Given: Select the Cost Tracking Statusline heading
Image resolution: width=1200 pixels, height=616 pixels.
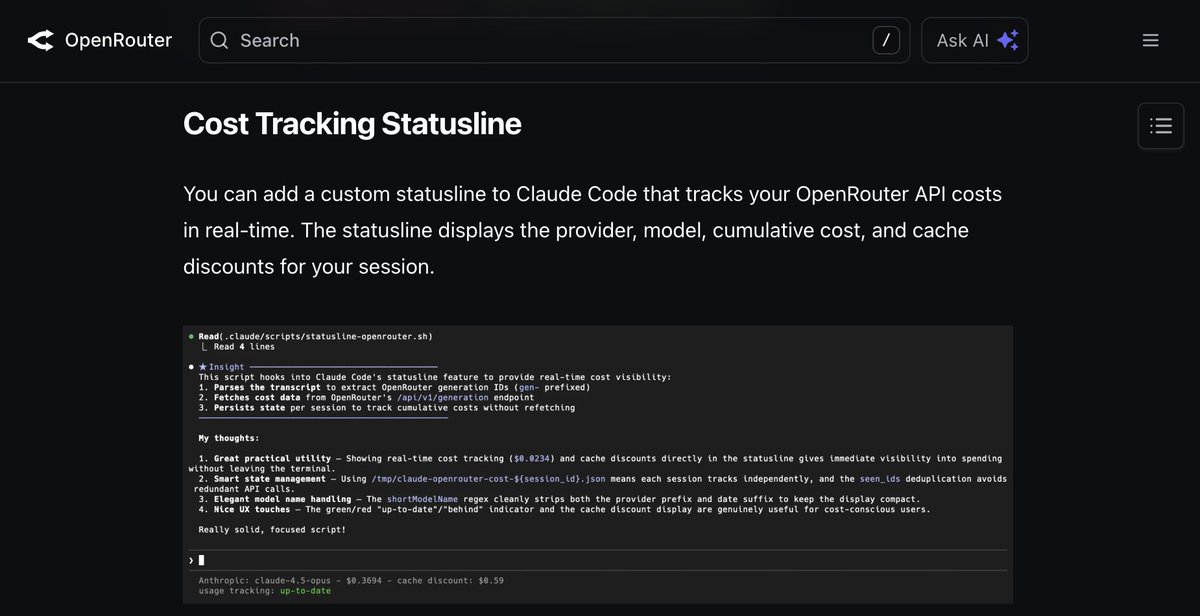Looking at the screenshot, I should click(352, 124).
